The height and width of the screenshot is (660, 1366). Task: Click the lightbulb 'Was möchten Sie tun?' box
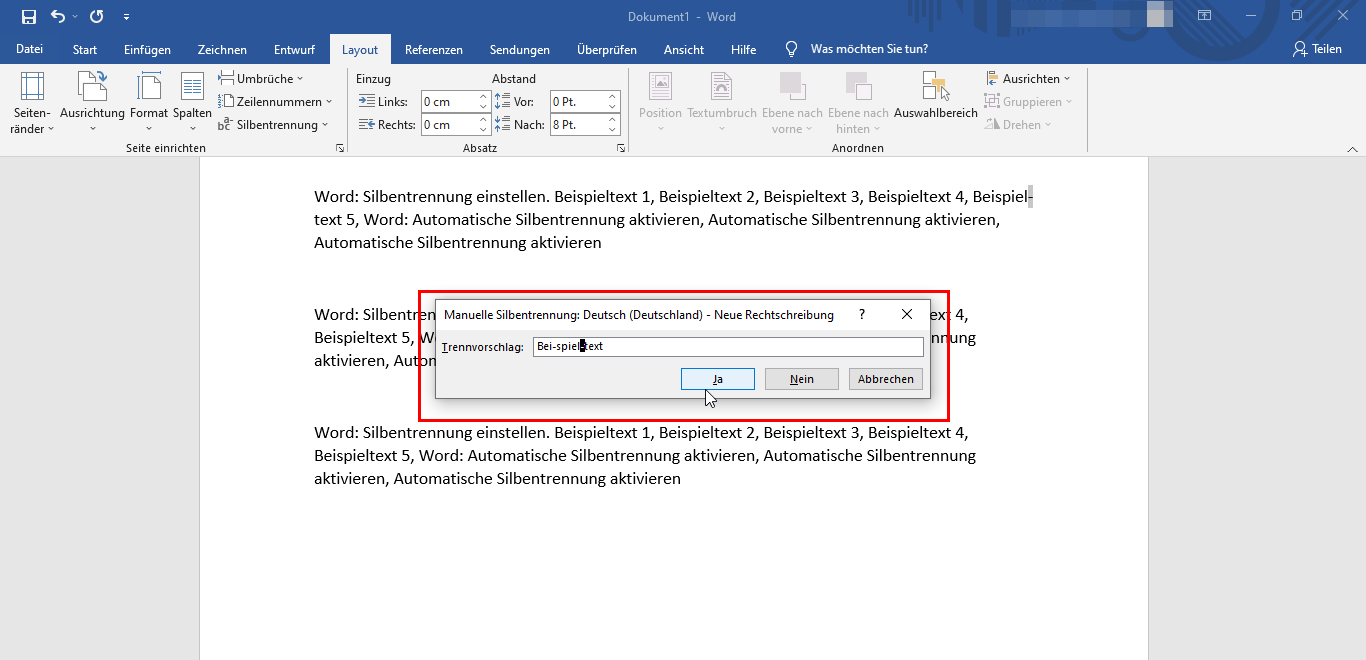tap(857, 49)
